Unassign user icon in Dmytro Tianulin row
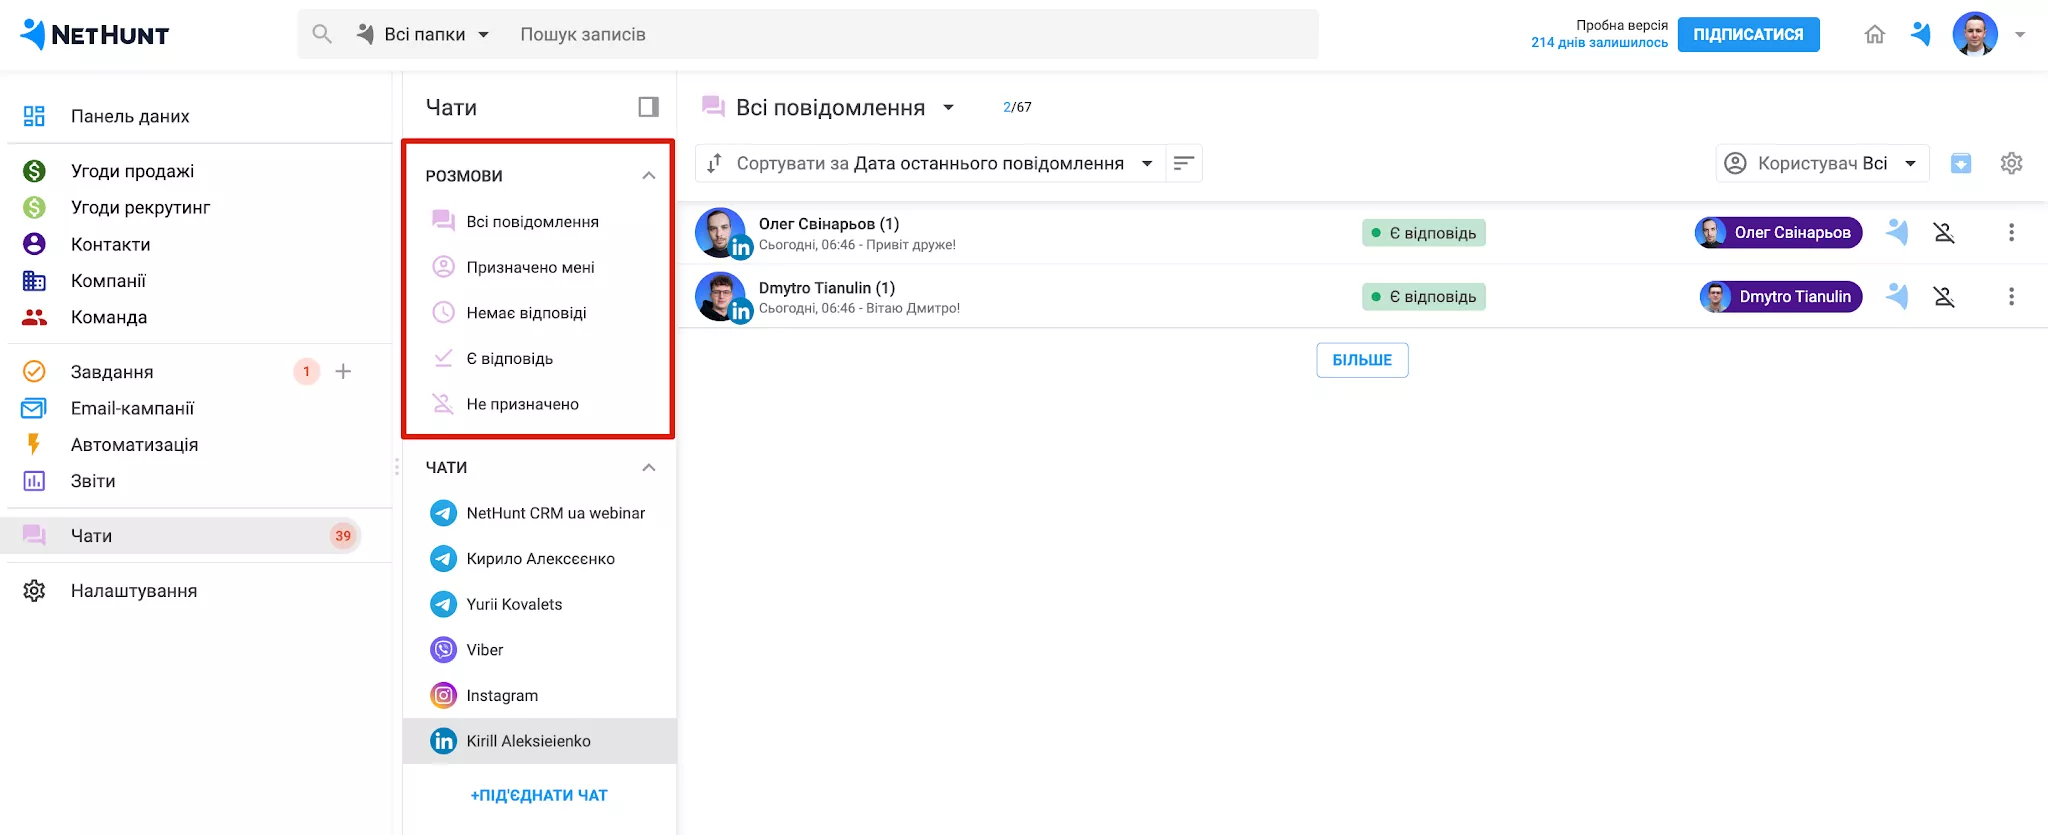2048x835 pixels. click(1944, 297)
